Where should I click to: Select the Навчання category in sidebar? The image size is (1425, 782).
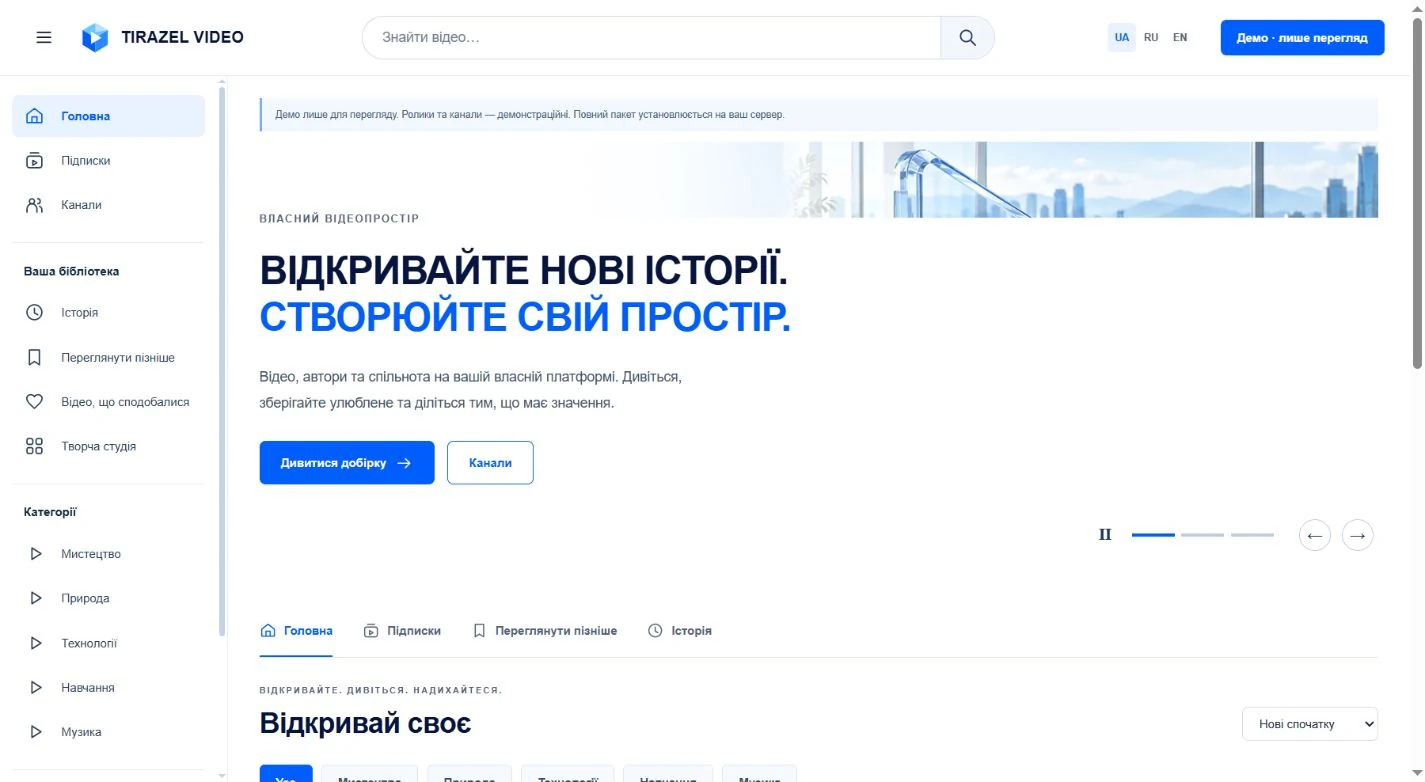[x=108, y=687]
